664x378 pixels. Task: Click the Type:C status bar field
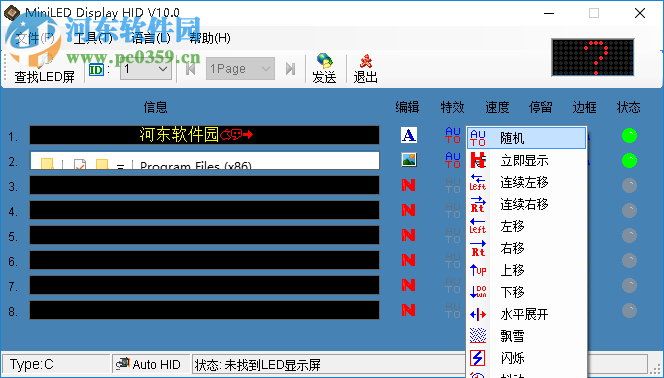[x=55, y=364]
